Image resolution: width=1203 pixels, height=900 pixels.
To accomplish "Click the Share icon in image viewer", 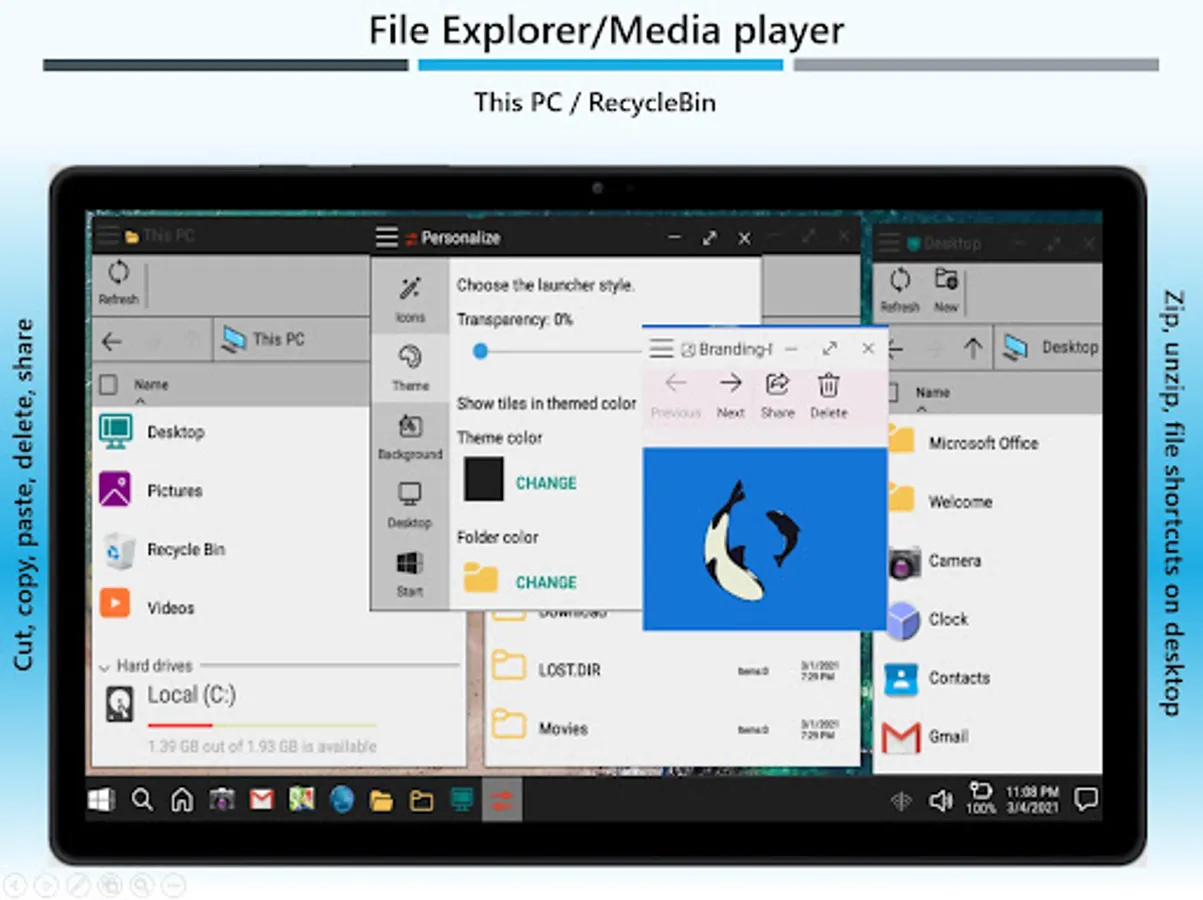I will (777, 386).
